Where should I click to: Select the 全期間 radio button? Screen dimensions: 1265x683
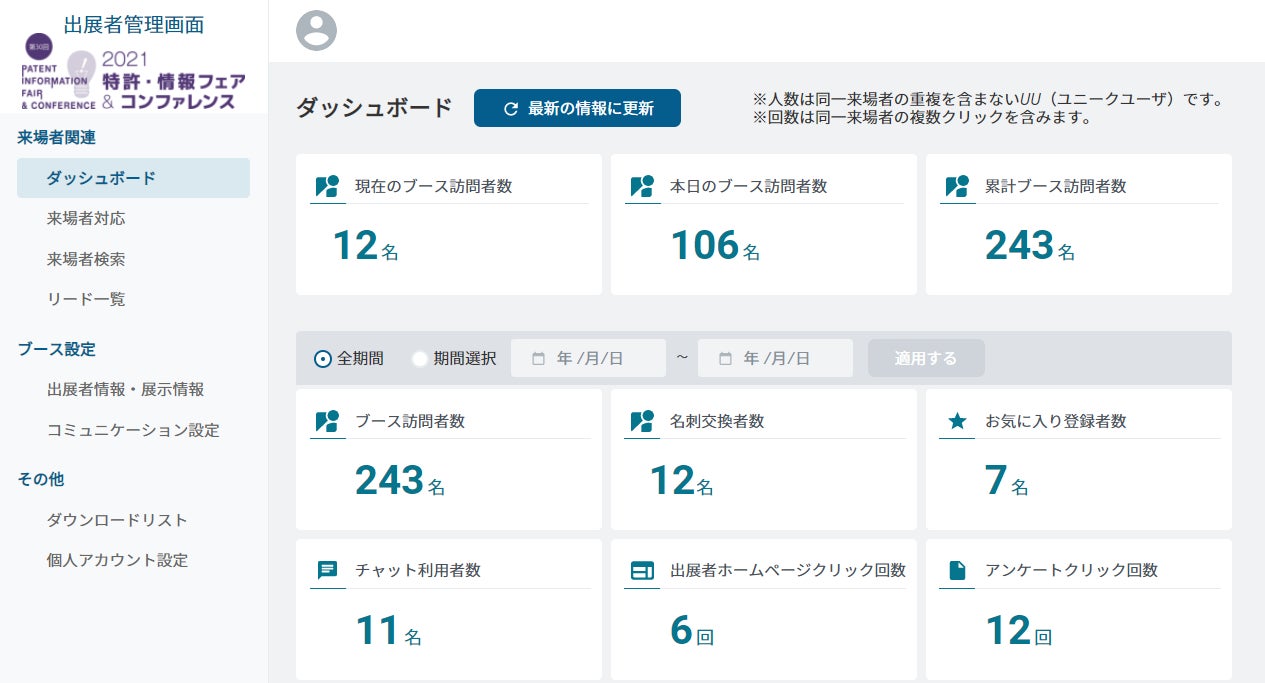tap(323, 358)
